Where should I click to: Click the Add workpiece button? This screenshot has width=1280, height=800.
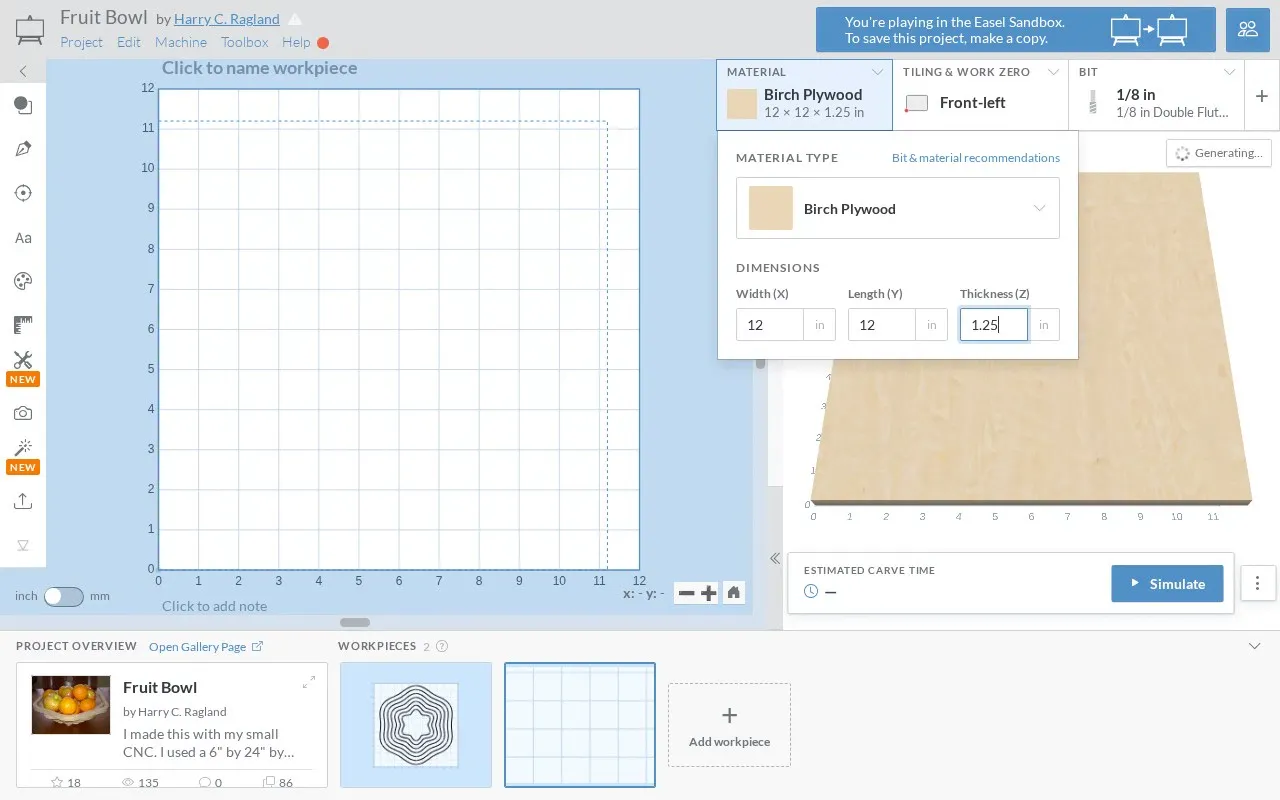point(729,725)
